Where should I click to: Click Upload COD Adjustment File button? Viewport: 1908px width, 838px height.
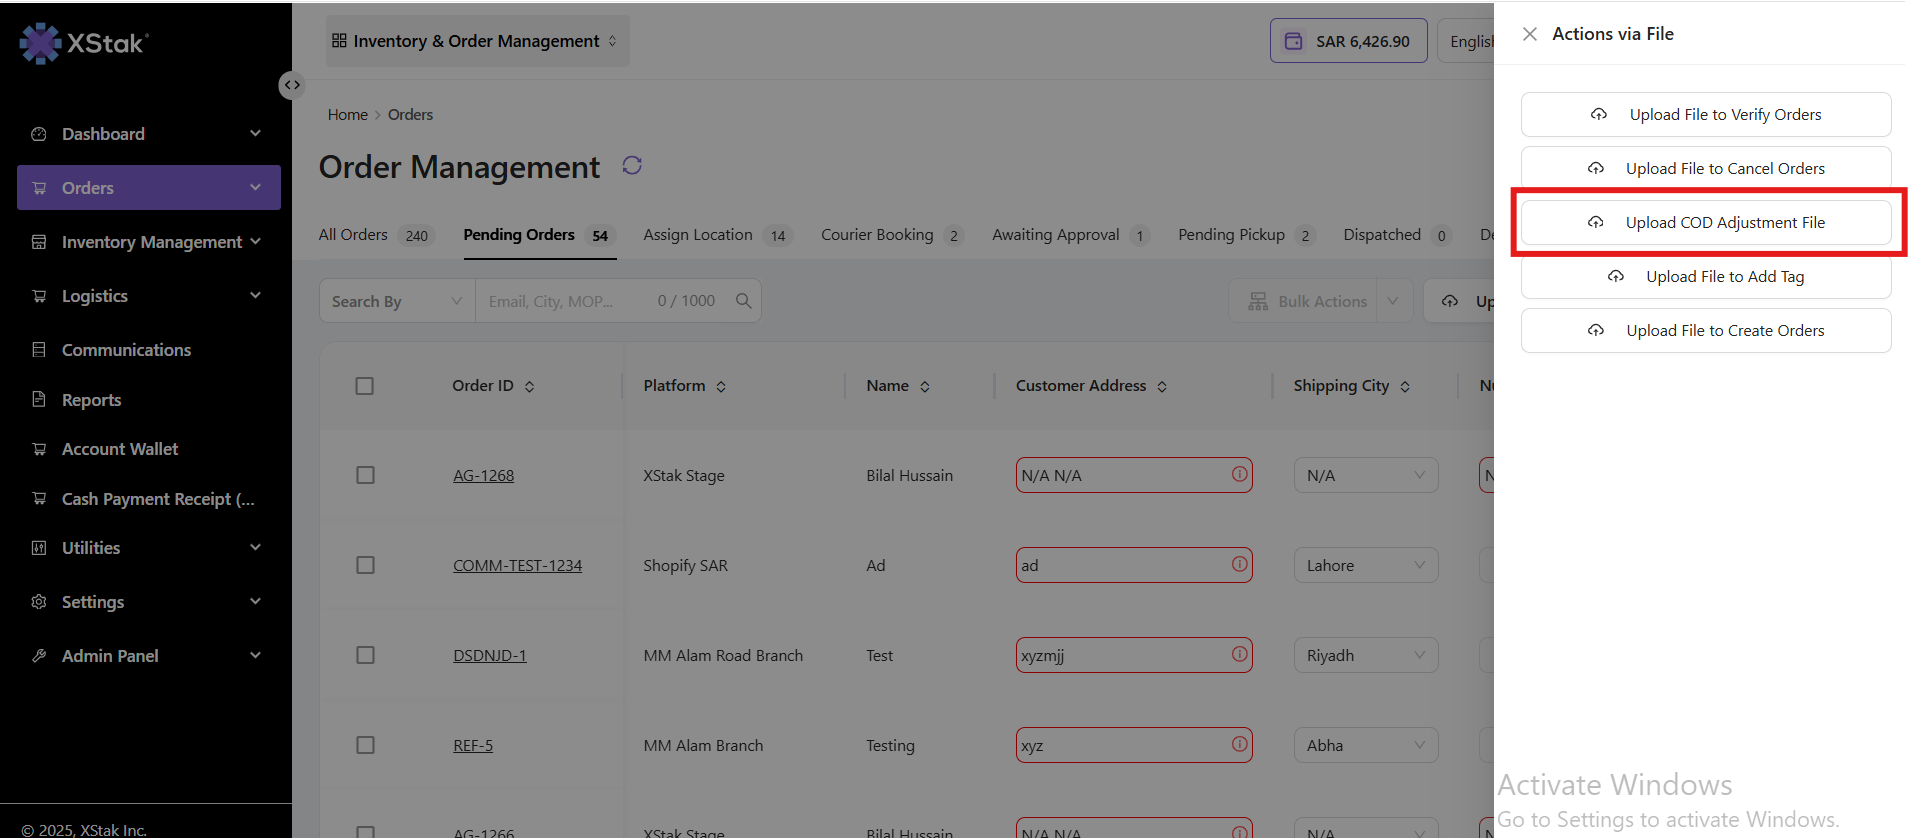pyautogui.click(x=1705, y=222)
